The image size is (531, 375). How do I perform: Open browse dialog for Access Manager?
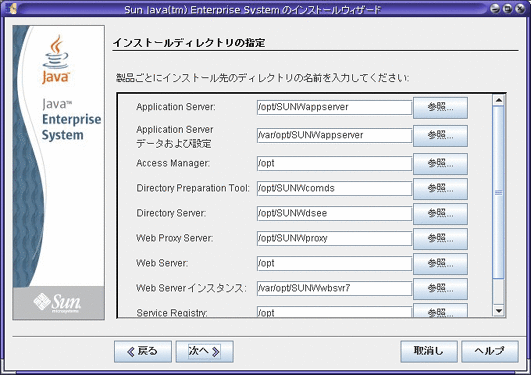coord(440,164)
